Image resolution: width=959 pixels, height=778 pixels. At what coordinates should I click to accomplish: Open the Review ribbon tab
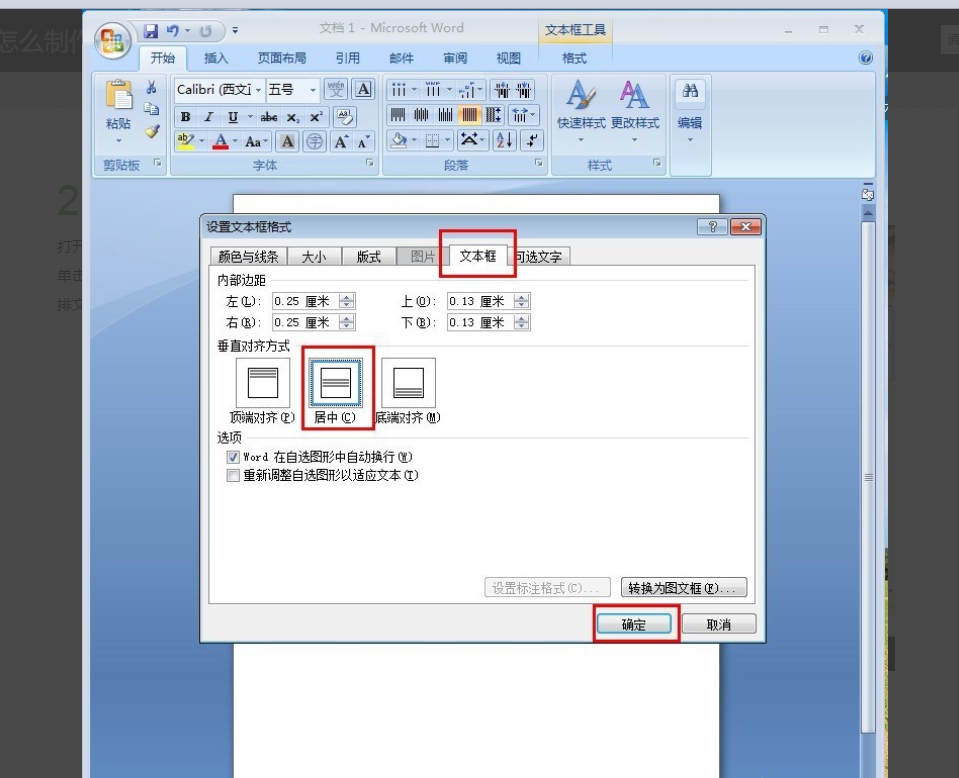pyautogui.click(x=455, y=58)
